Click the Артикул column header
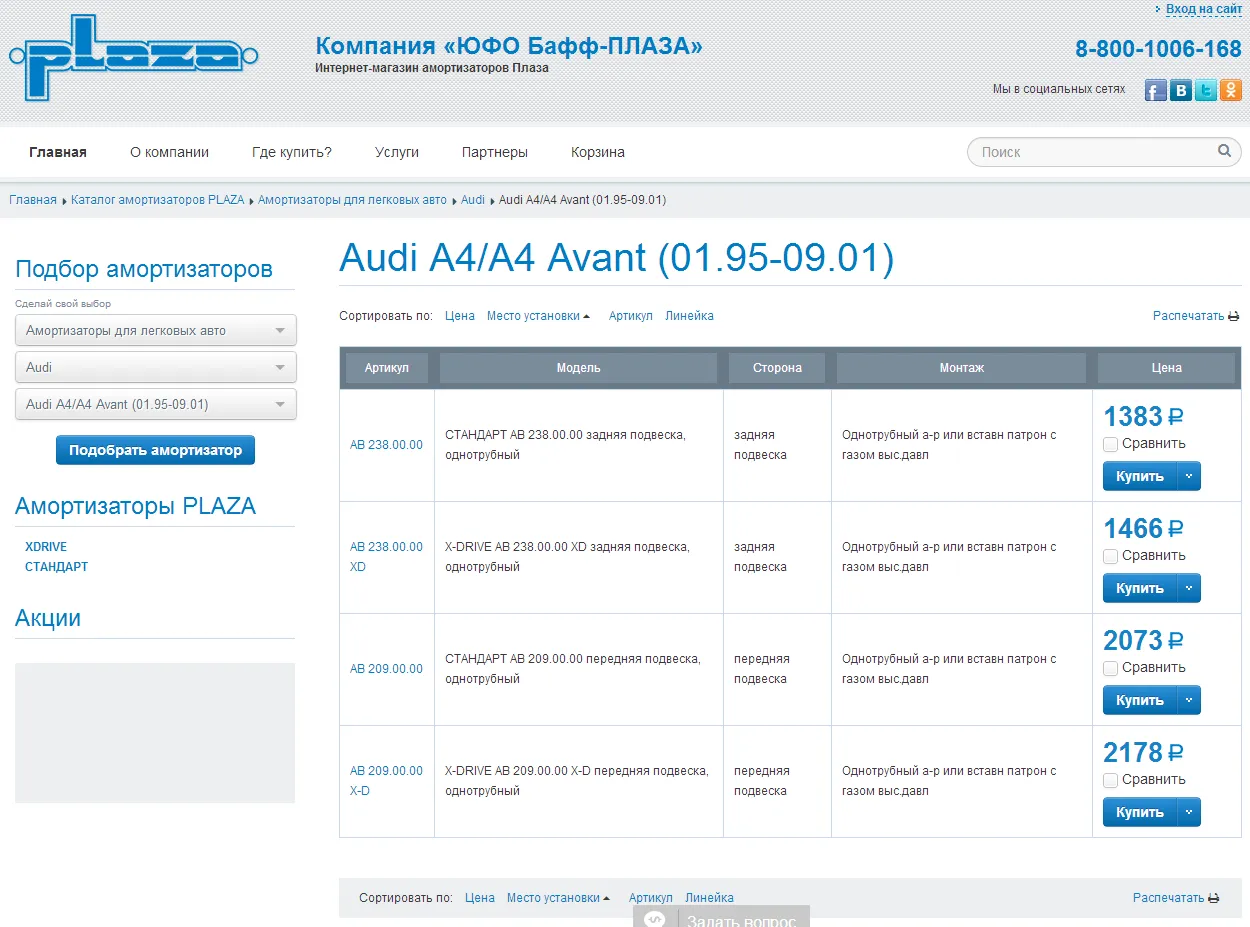This screenshot has width=1250, height=927. tap(387, 368)
